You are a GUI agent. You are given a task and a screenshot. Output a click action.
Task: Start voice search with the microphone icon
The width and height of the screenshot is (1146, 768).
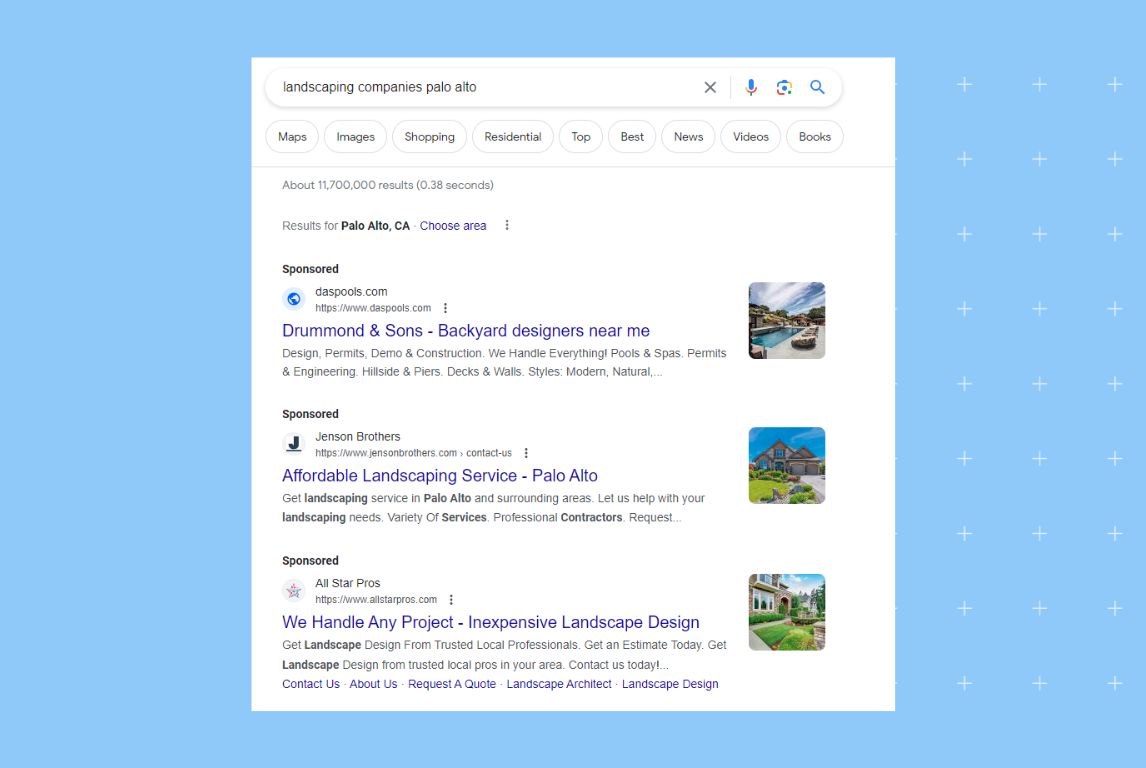[751, 87]
